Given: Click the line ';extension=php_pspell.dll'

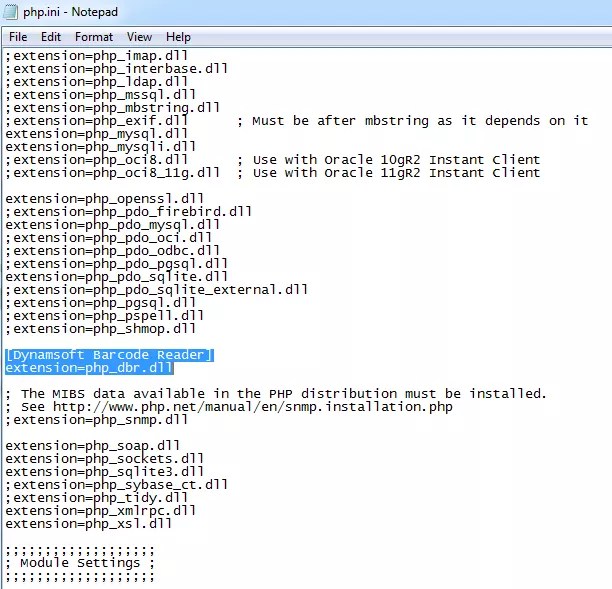Looking at the screenshot, I should pos(104,316).
